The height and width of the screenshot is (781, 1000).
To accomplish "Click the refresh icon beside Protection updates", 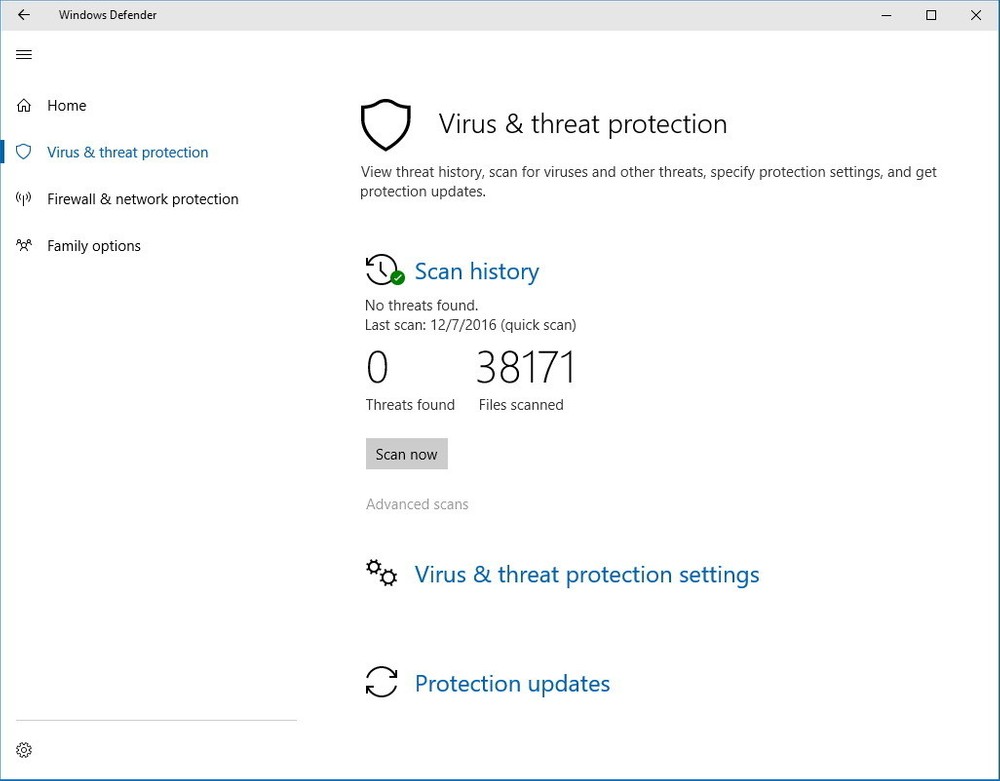I will [x=381, y=682].
